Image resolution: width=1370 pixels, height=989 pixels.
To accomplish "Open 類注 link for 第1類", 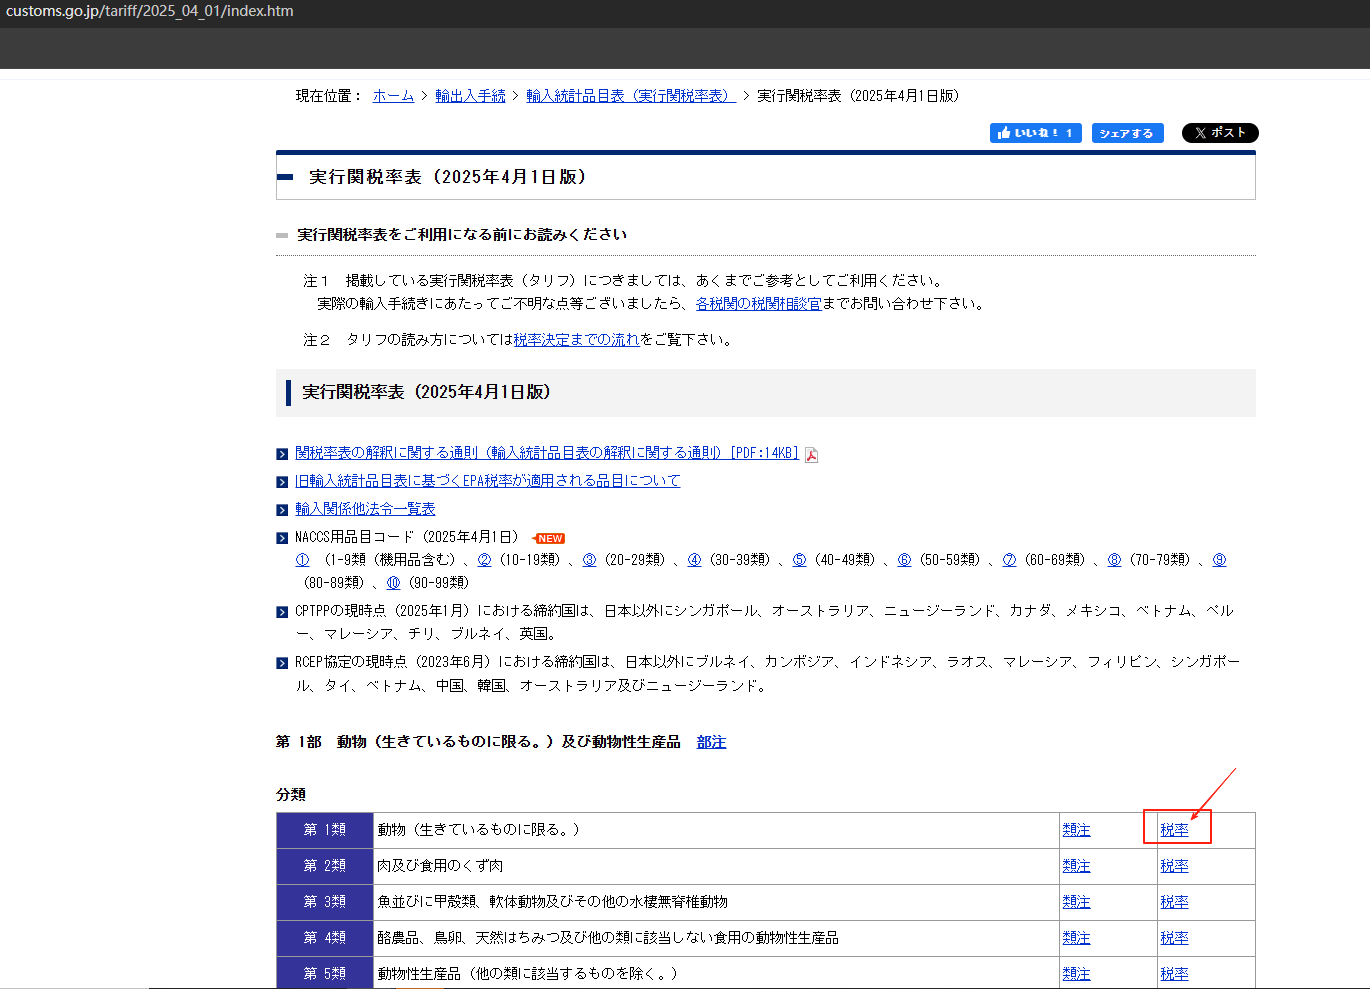I will 1076,830.
